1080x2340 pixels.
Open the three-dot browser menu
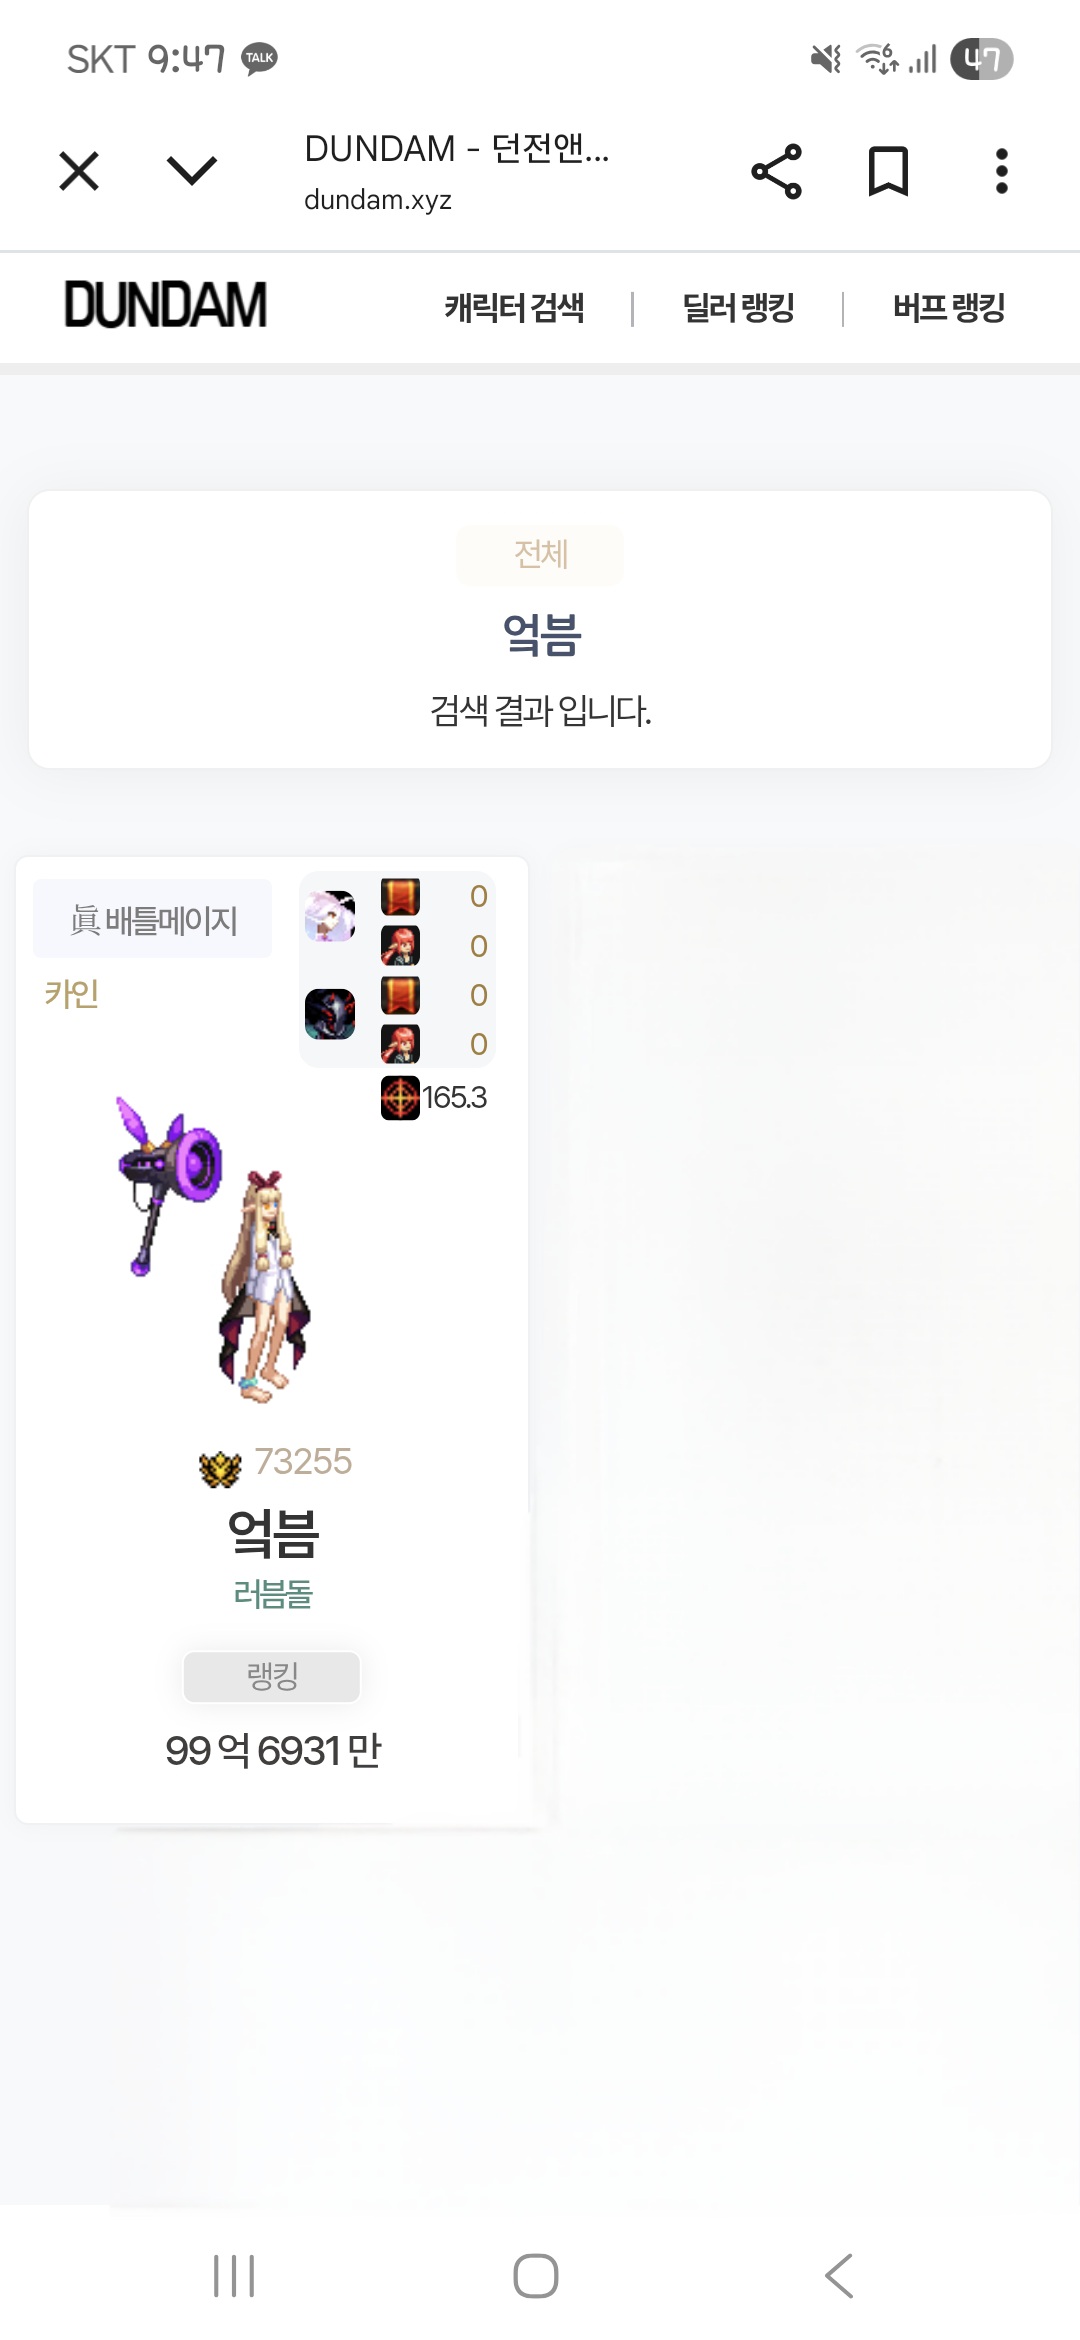pos(1001,171)
